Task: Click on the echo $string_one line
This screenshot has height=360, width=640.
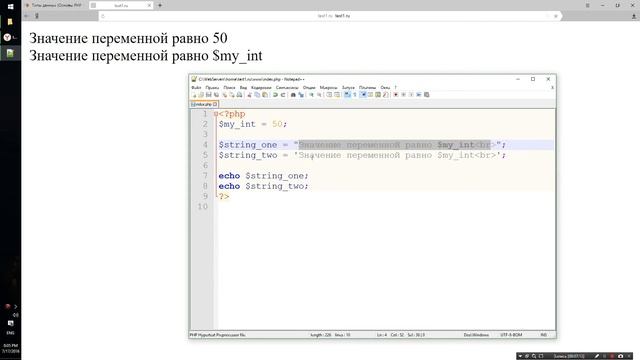Action: (x=264, y=176)
